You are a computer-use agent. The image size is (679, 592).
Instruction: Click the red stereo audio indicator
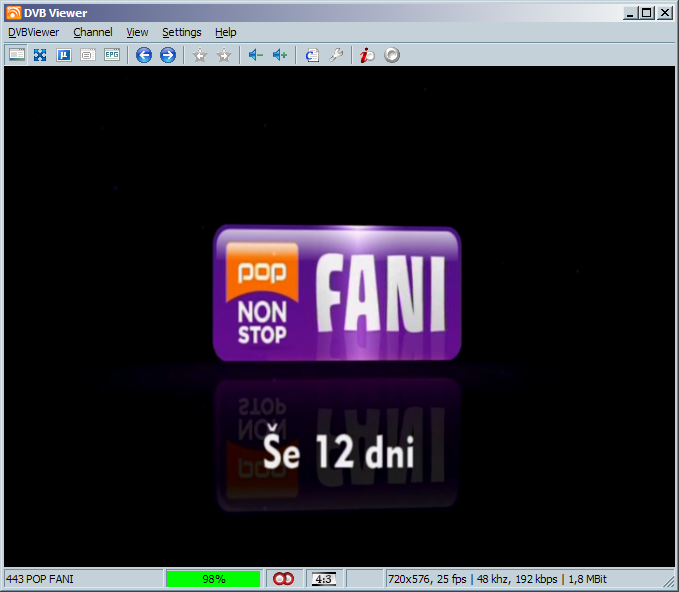click(283, 579)
